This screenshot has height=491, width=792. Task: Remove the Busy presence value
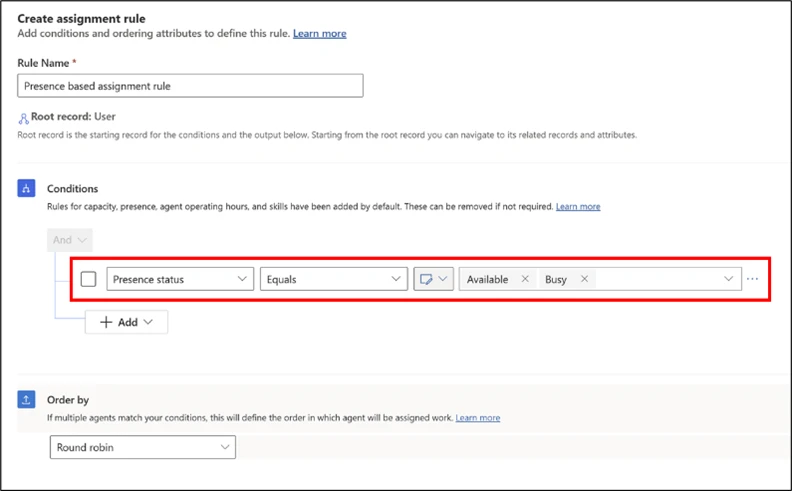(584, 280)
